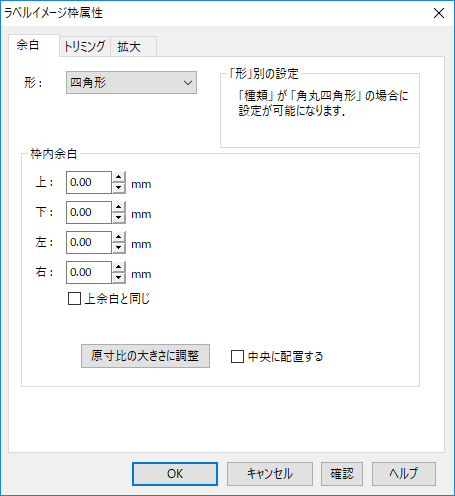Click the 確認 button
The image size is (455, 496).
click(x=342, y=474)
